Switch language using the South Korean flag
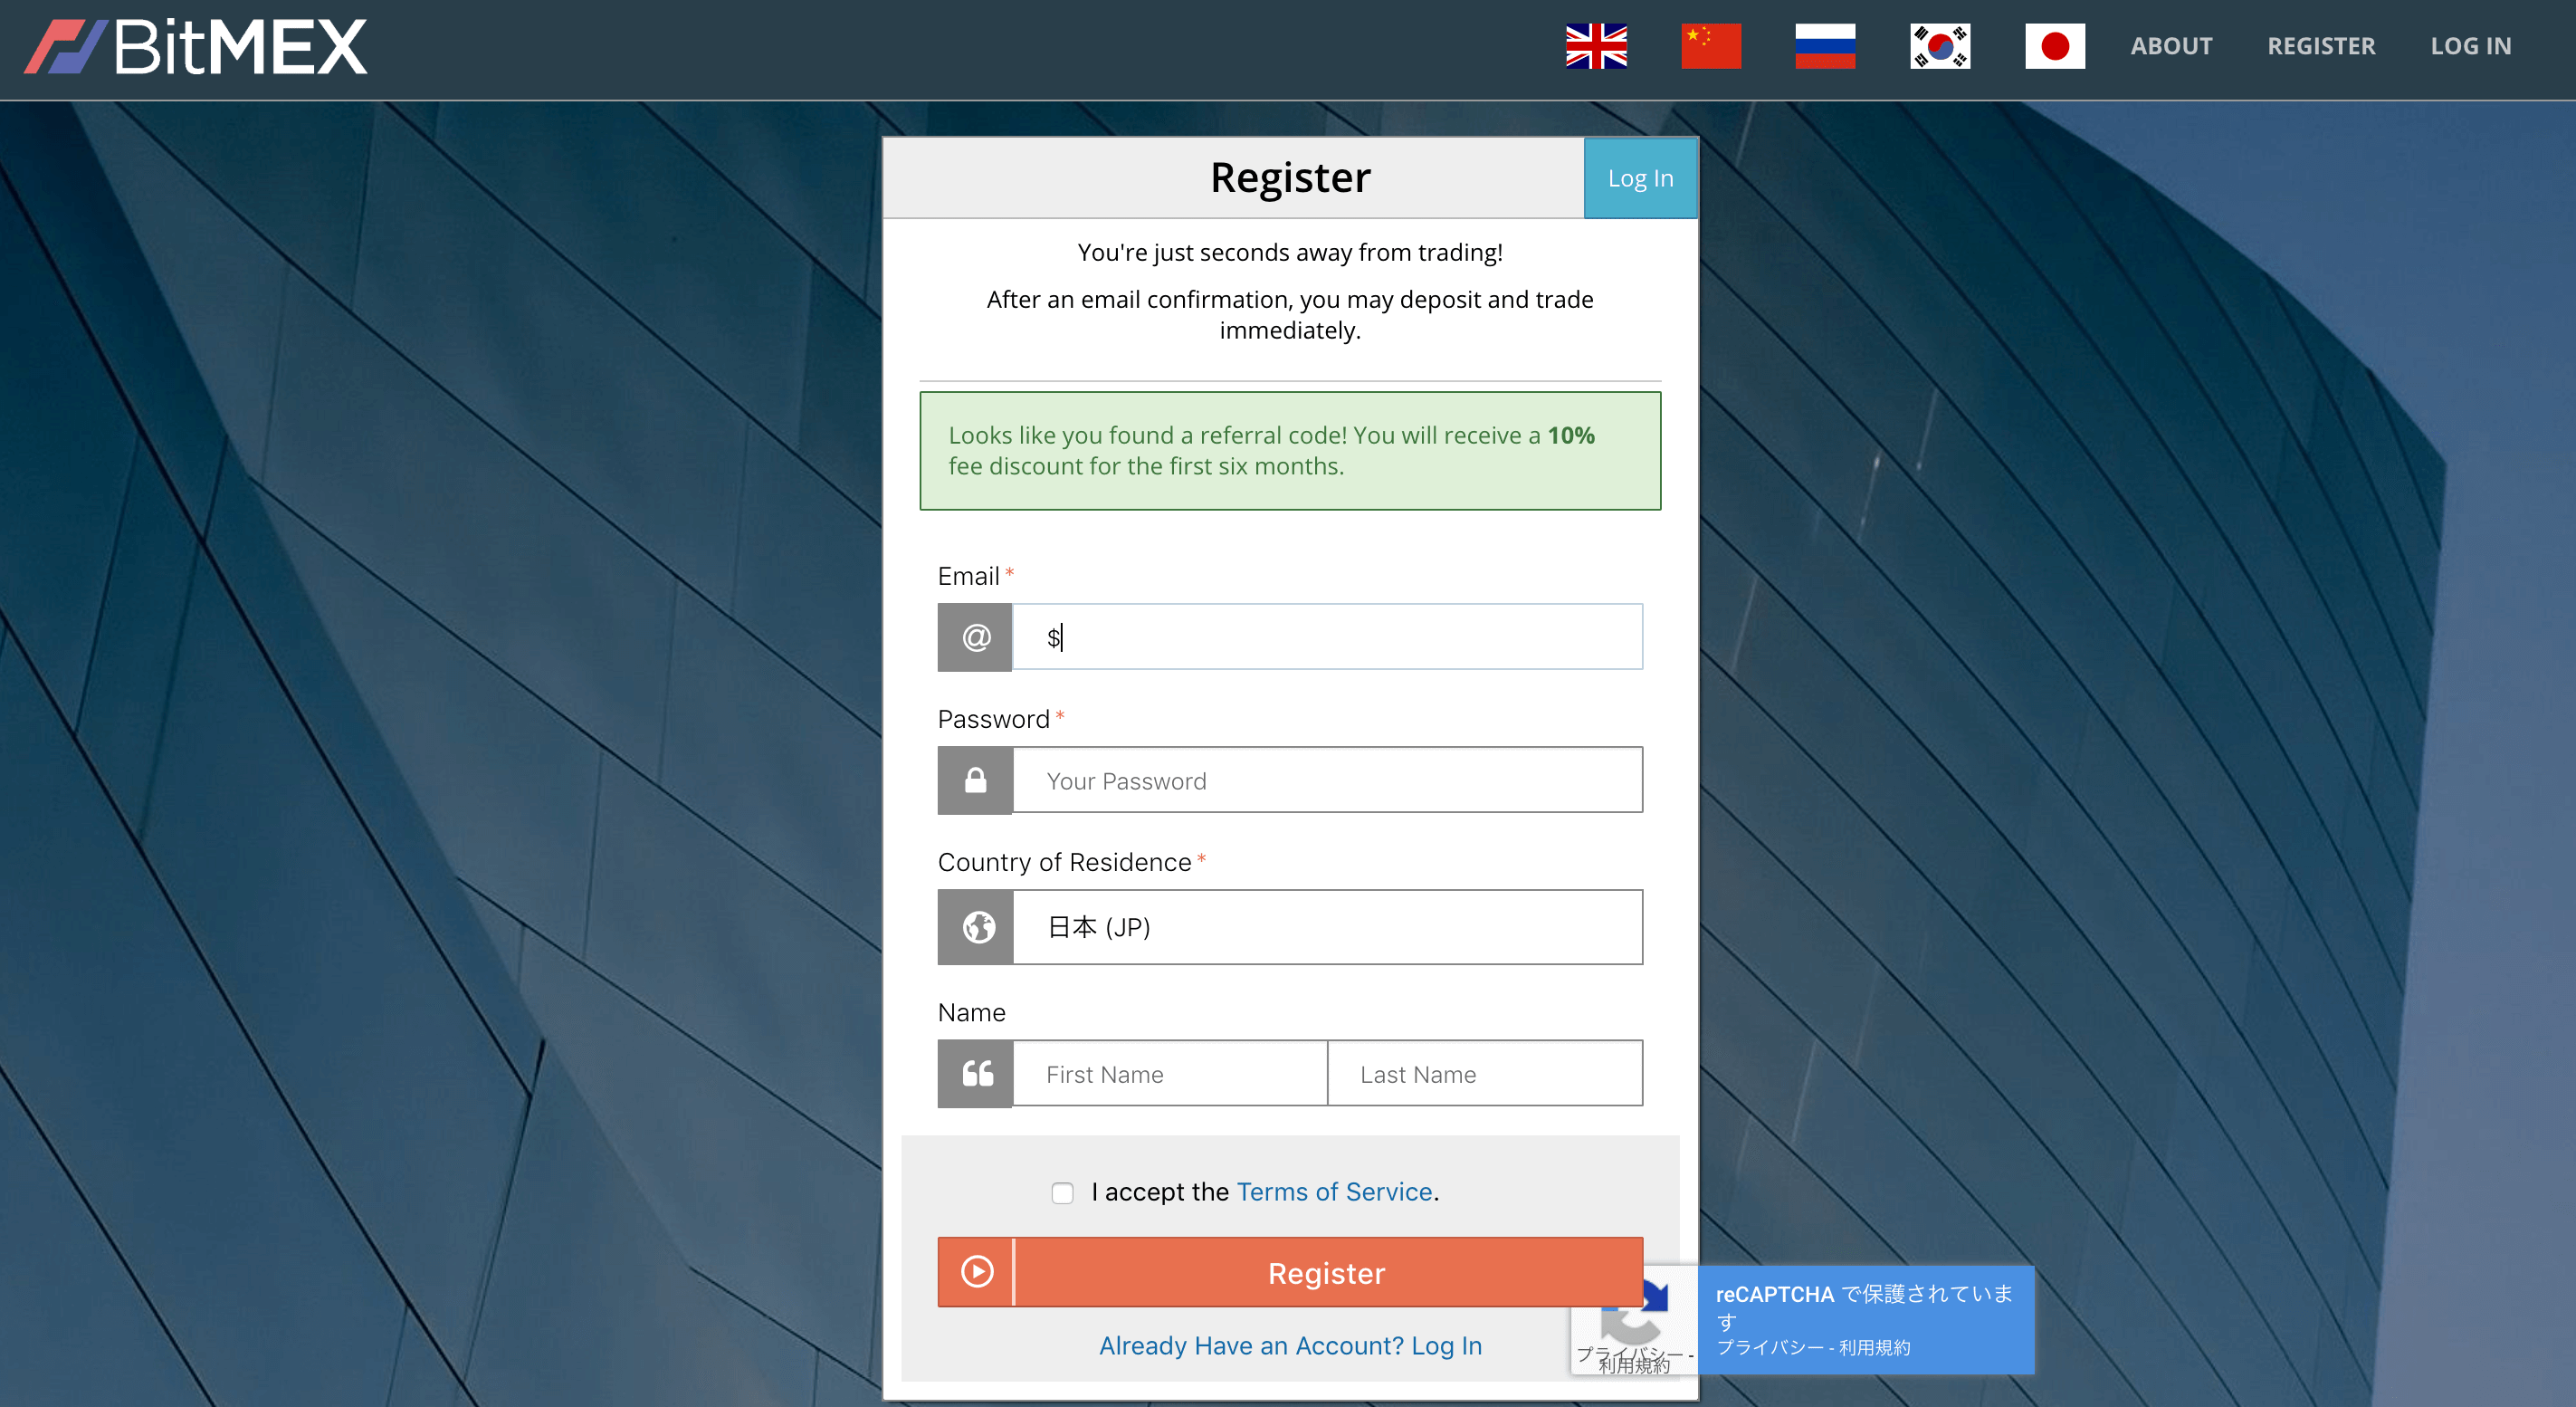Screen dimensions: 2576x1407 [1940, 46]
